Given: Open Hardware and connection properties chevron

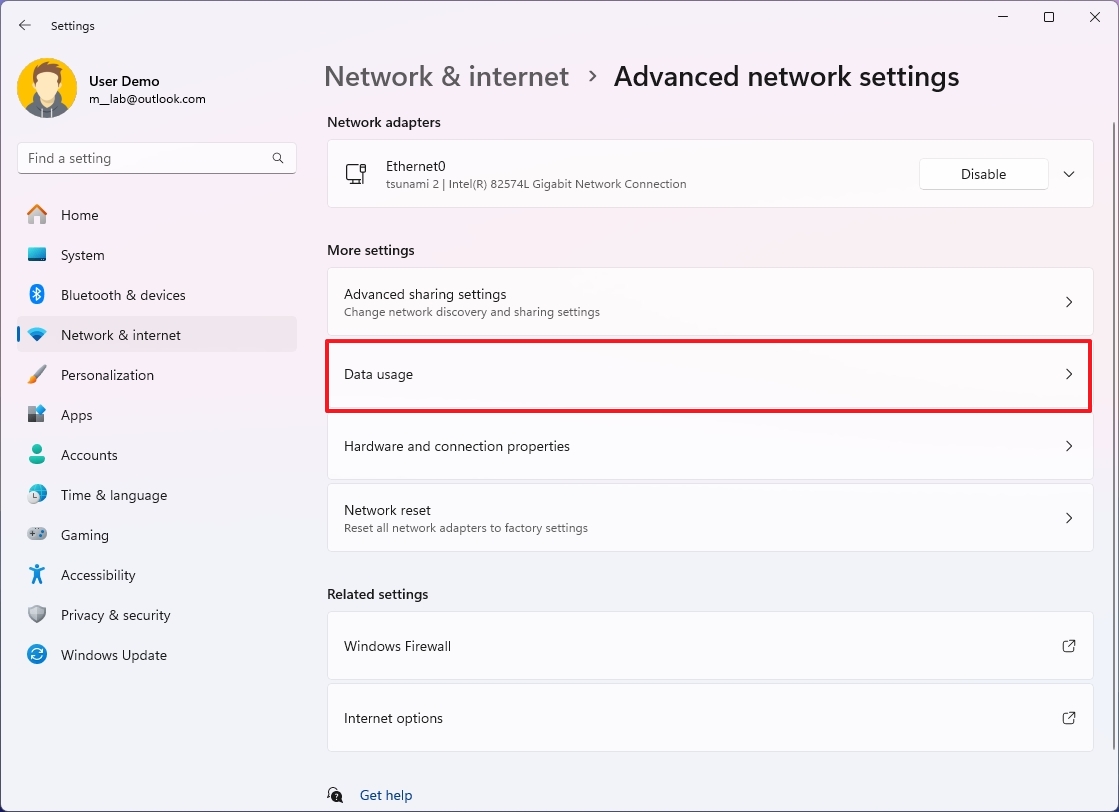Looking at the screenshot, I should tap(1068, 446).
